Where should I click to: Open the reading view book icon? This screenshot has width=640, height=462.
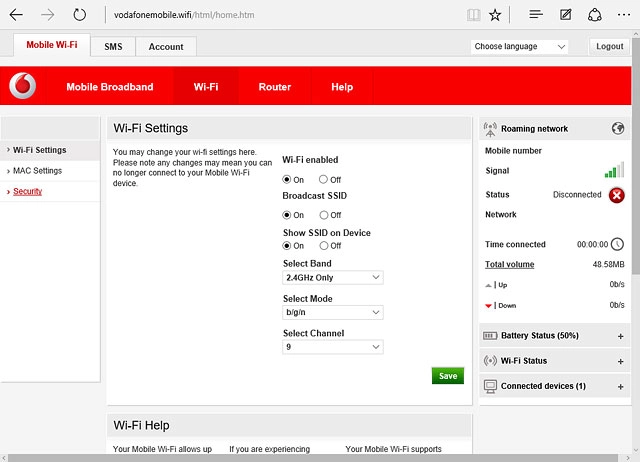pos(474,15)
